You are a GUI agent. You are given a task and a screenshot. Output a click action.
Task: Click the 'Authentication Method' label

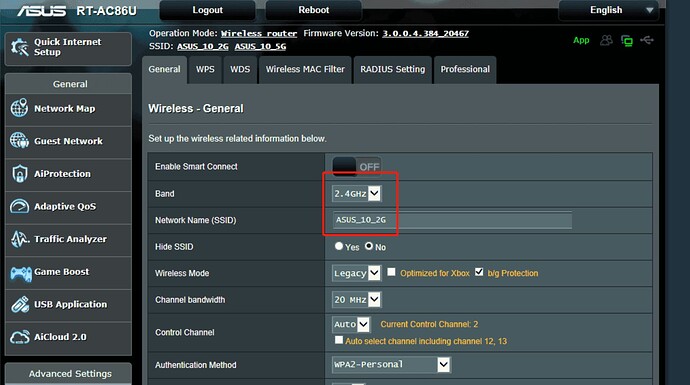196,365
